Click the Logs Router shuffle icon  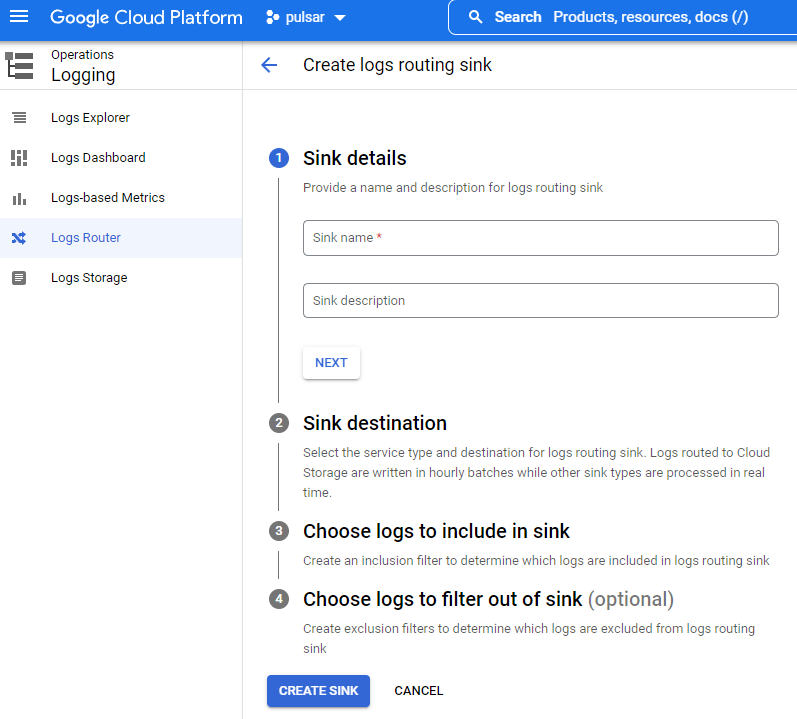[19, 238]
